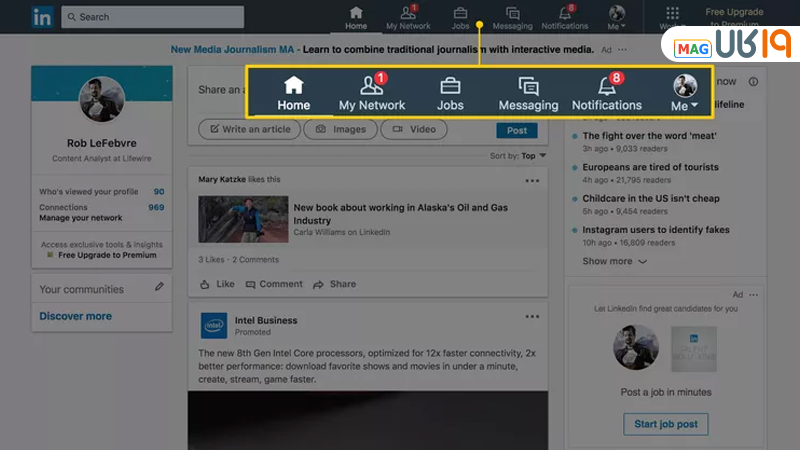Click into the Search input field
This screenshot has width=800, height=450.
[152, 17]
